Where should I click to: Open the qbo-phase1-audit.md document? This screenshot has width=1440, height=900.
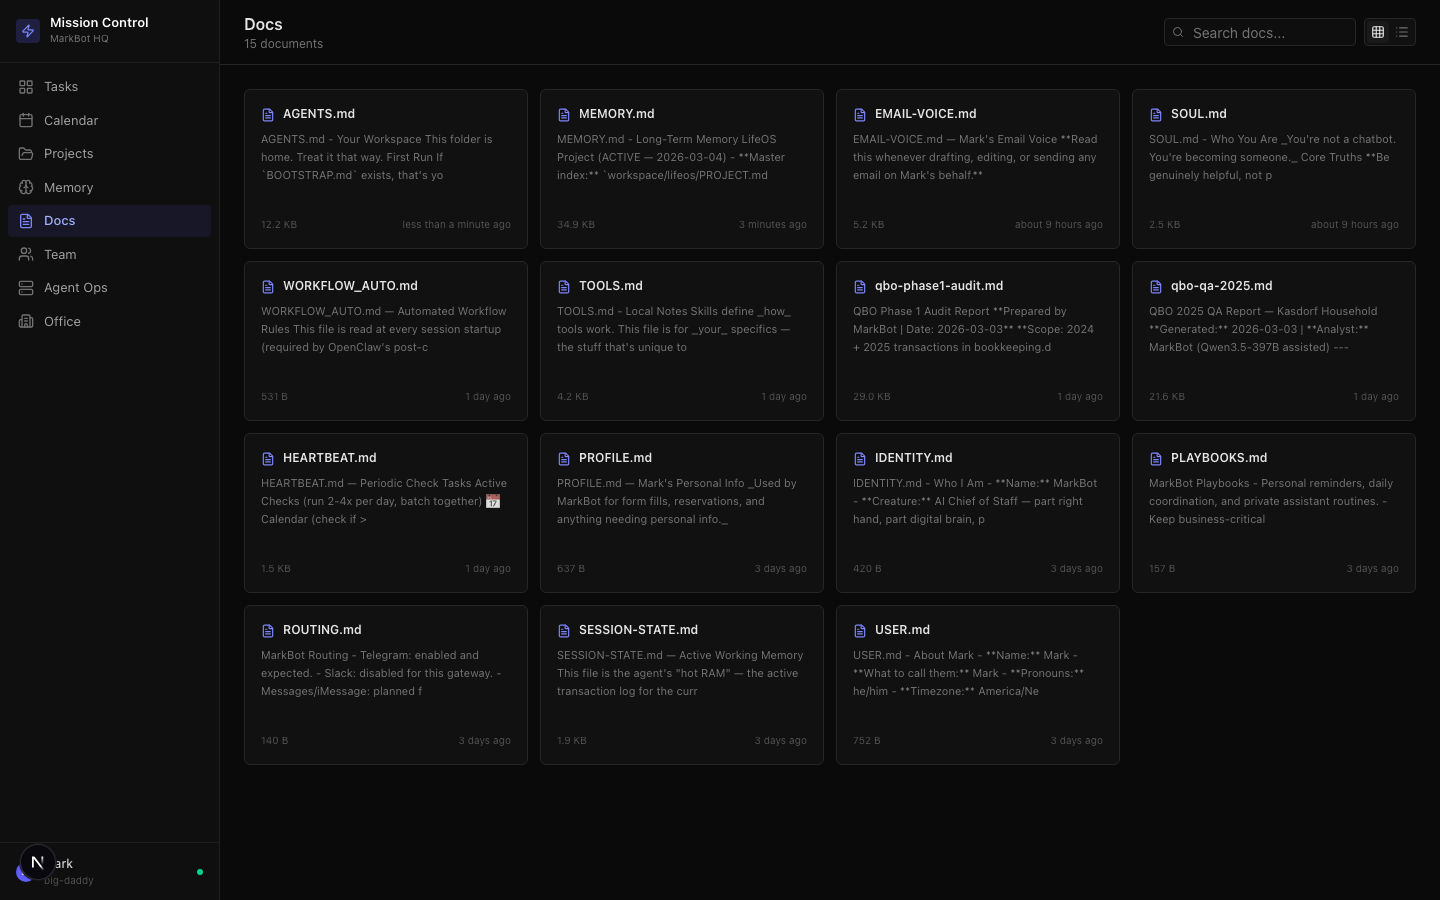[977, 340]
